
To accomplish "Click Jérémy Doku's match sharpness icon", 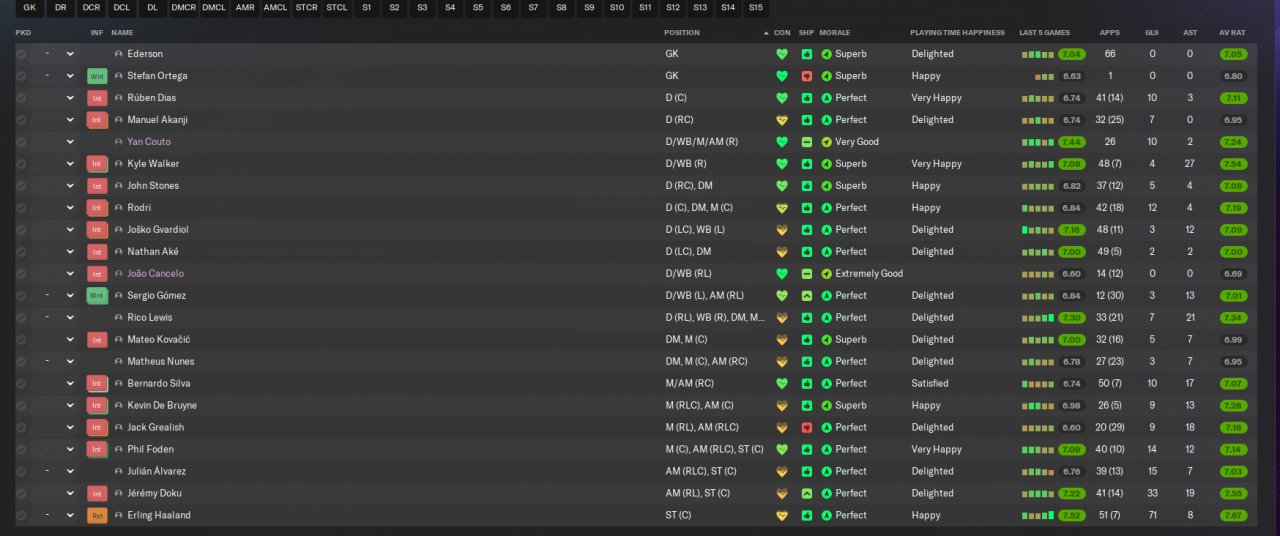I will point(807,494).
